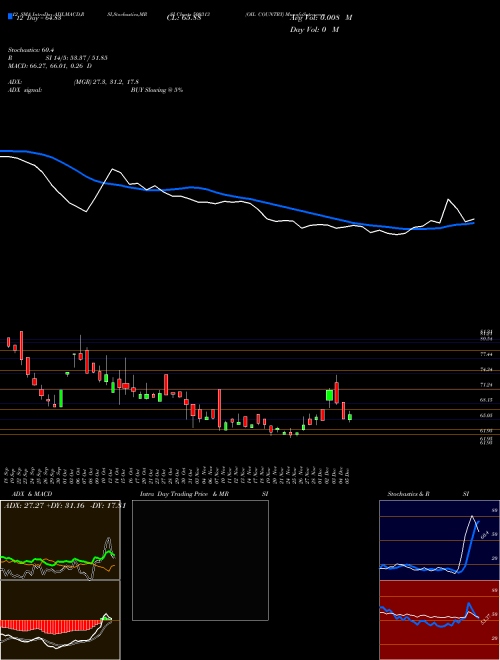This screenshot has width=500, height=660.
Task: Click the tall green candle near the recent high
Action: pos(330,396)
